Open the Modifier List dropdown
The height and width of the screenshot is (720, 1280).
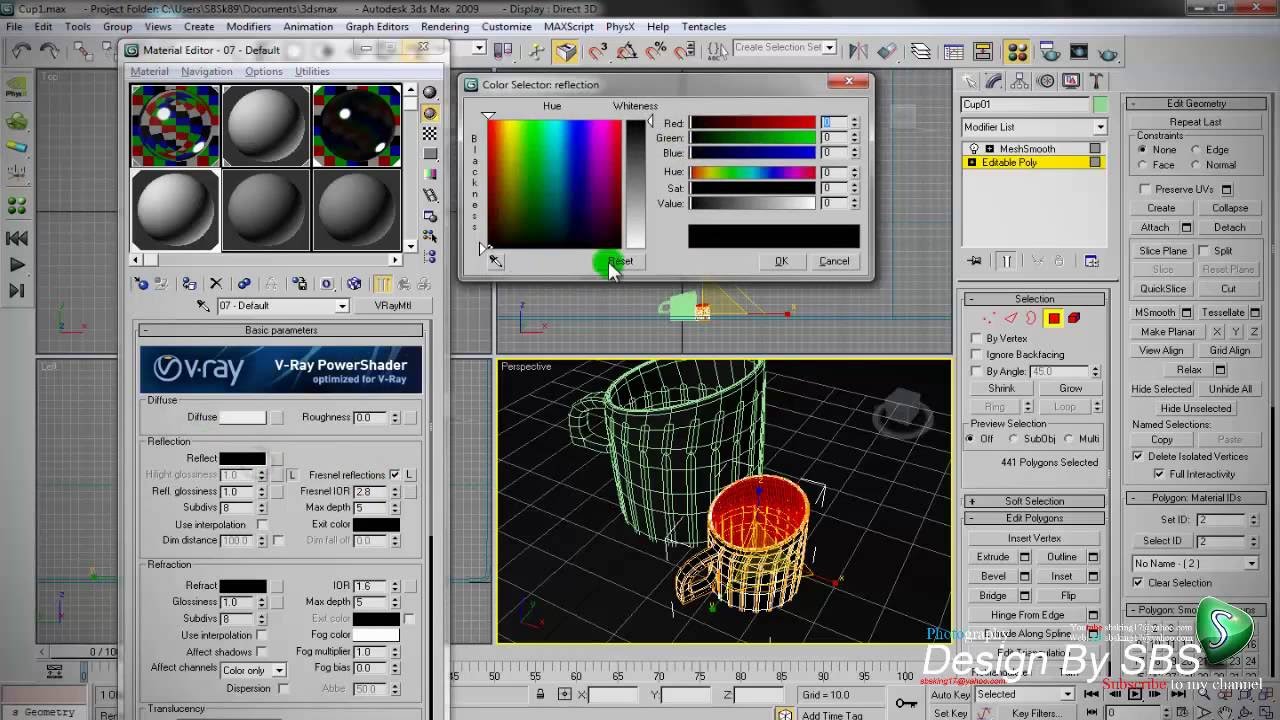[x=1034, y=127]
